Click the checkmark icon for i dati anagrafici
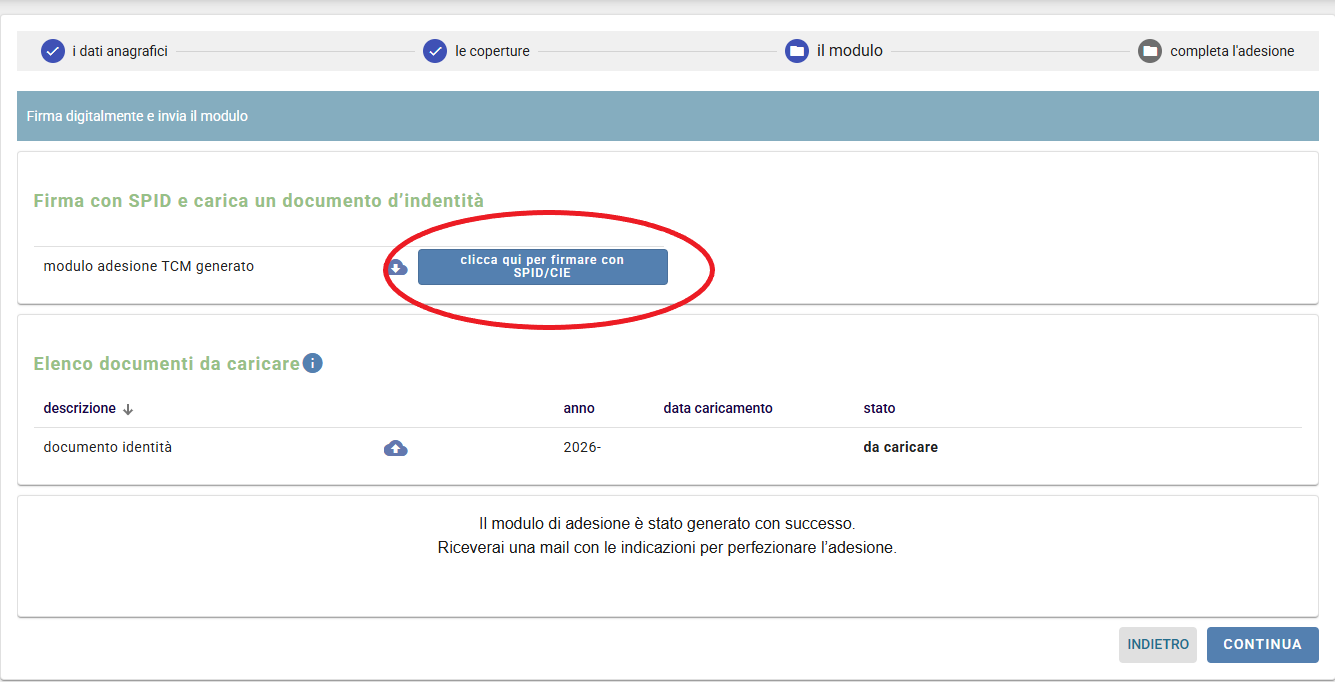The height and width of the screenshot is (682, 1335). point(53,51)
